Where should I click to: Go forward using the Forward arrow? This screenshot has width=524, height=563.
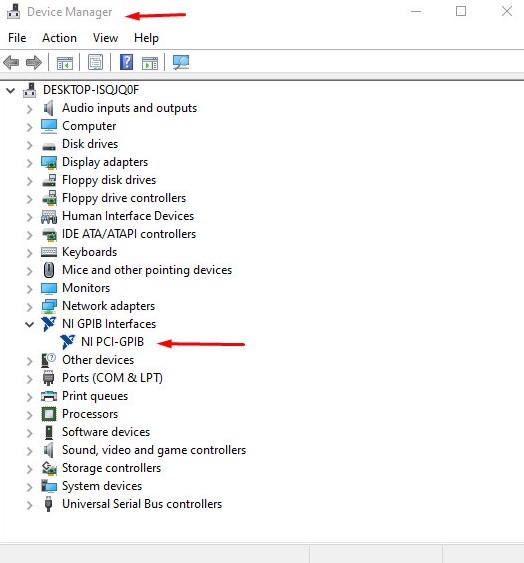coord(34,62)
